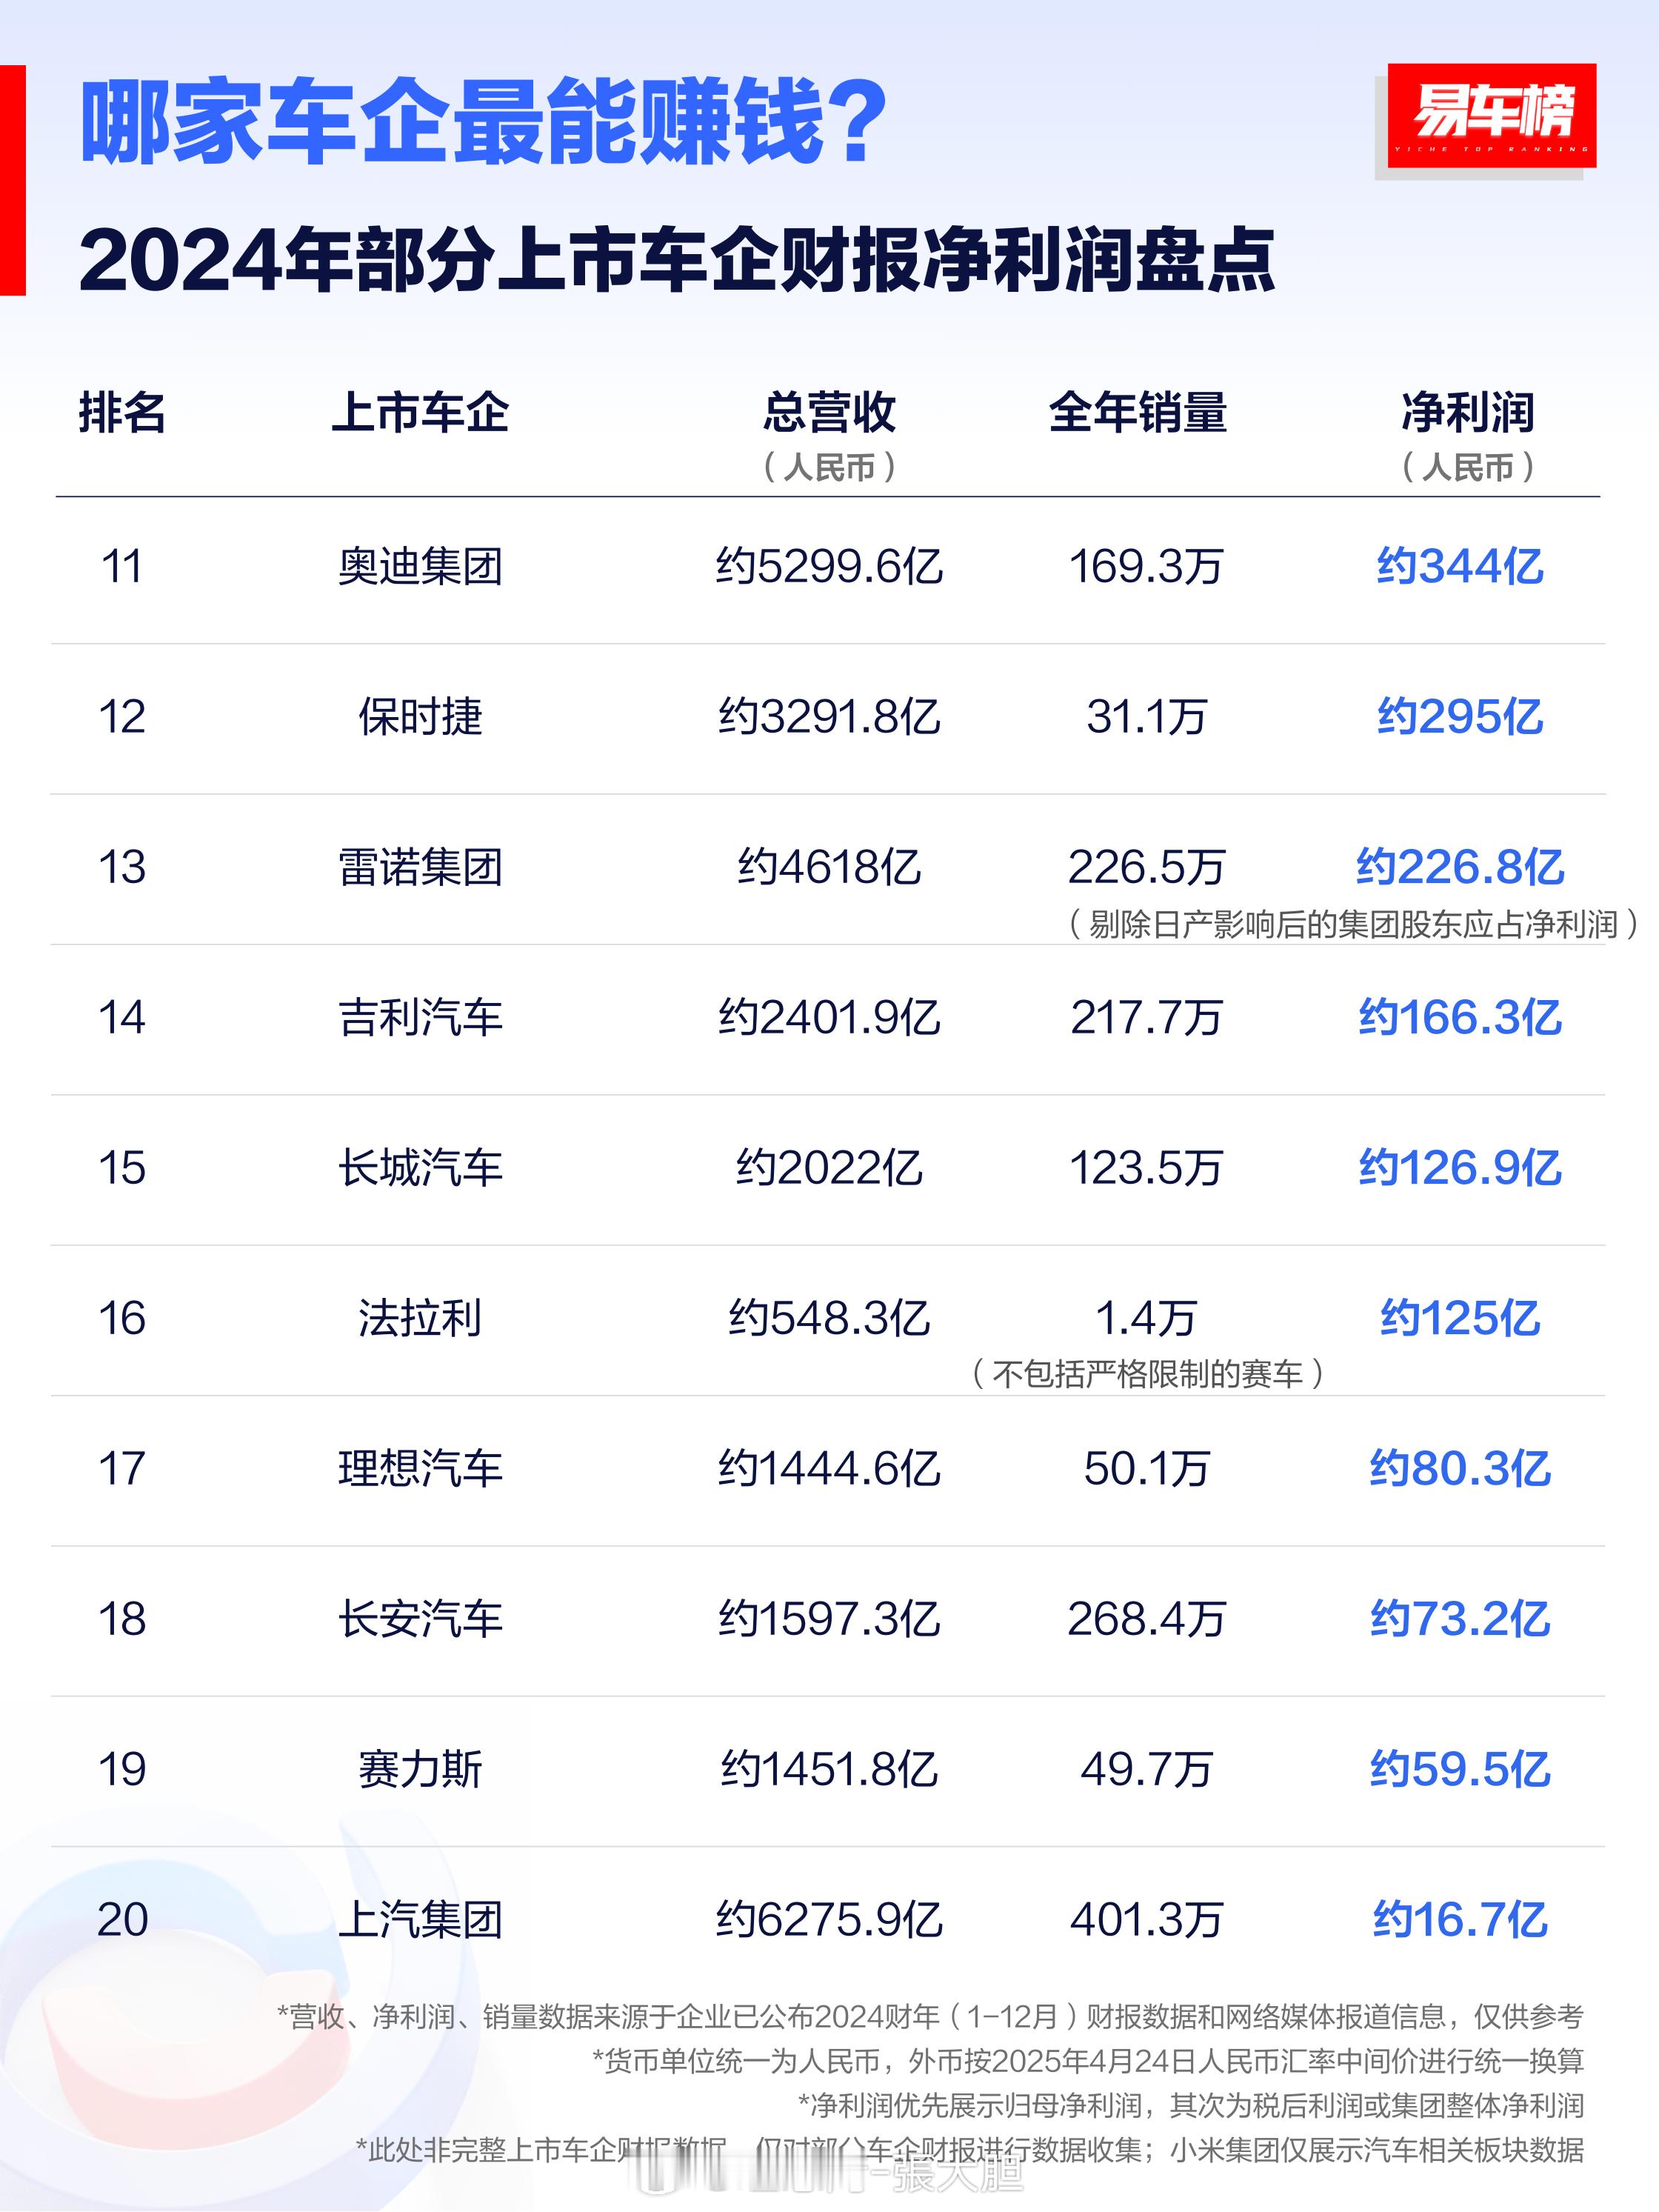
Task: Click the 2024年部分上市车企 subtitle
Action: [676, 260]
